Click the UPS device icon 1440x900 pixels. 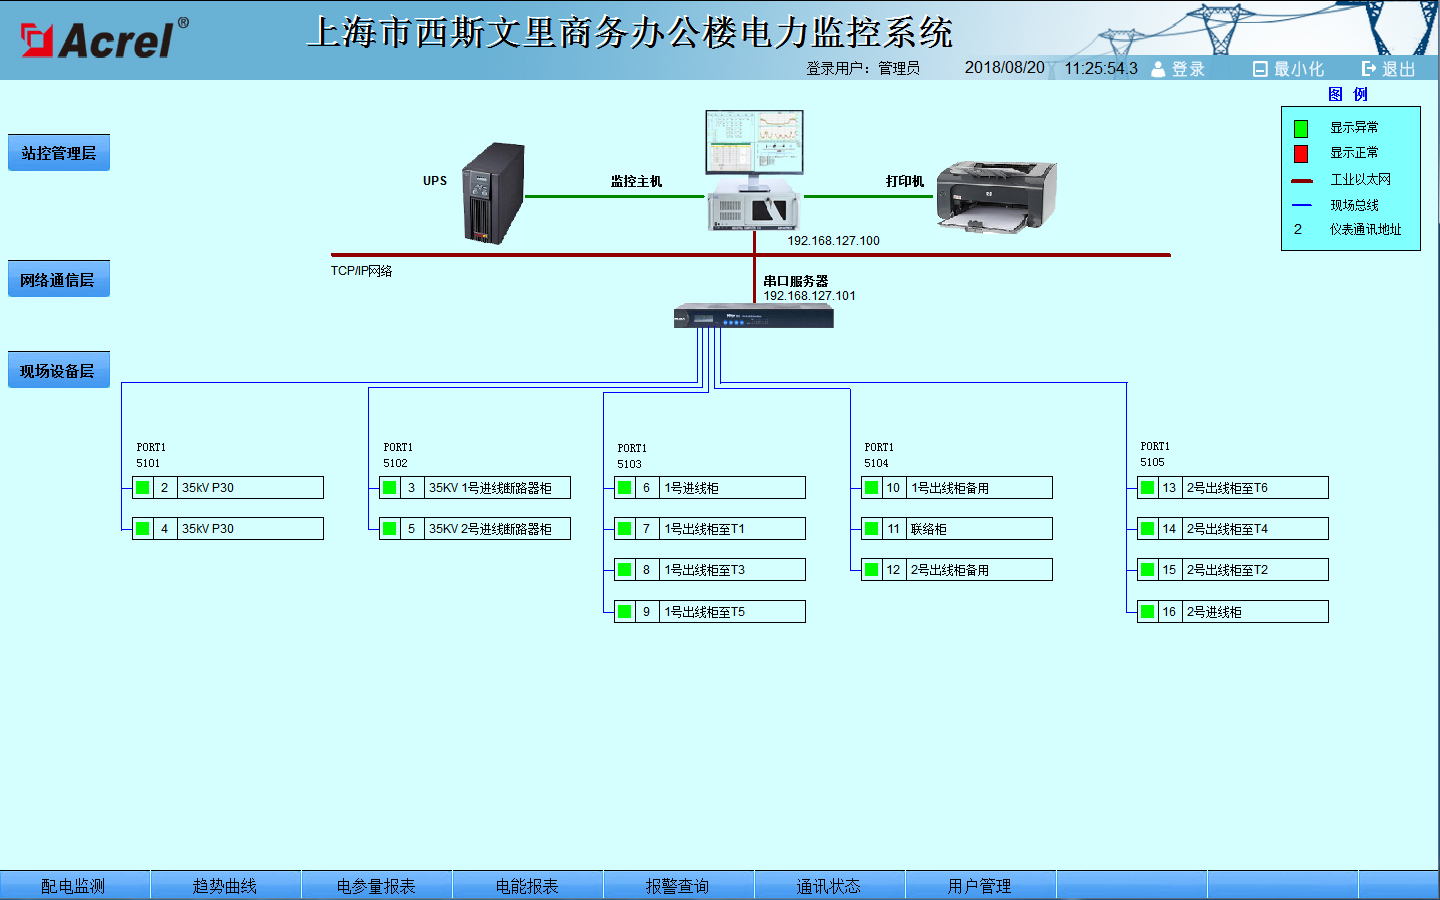493,193
